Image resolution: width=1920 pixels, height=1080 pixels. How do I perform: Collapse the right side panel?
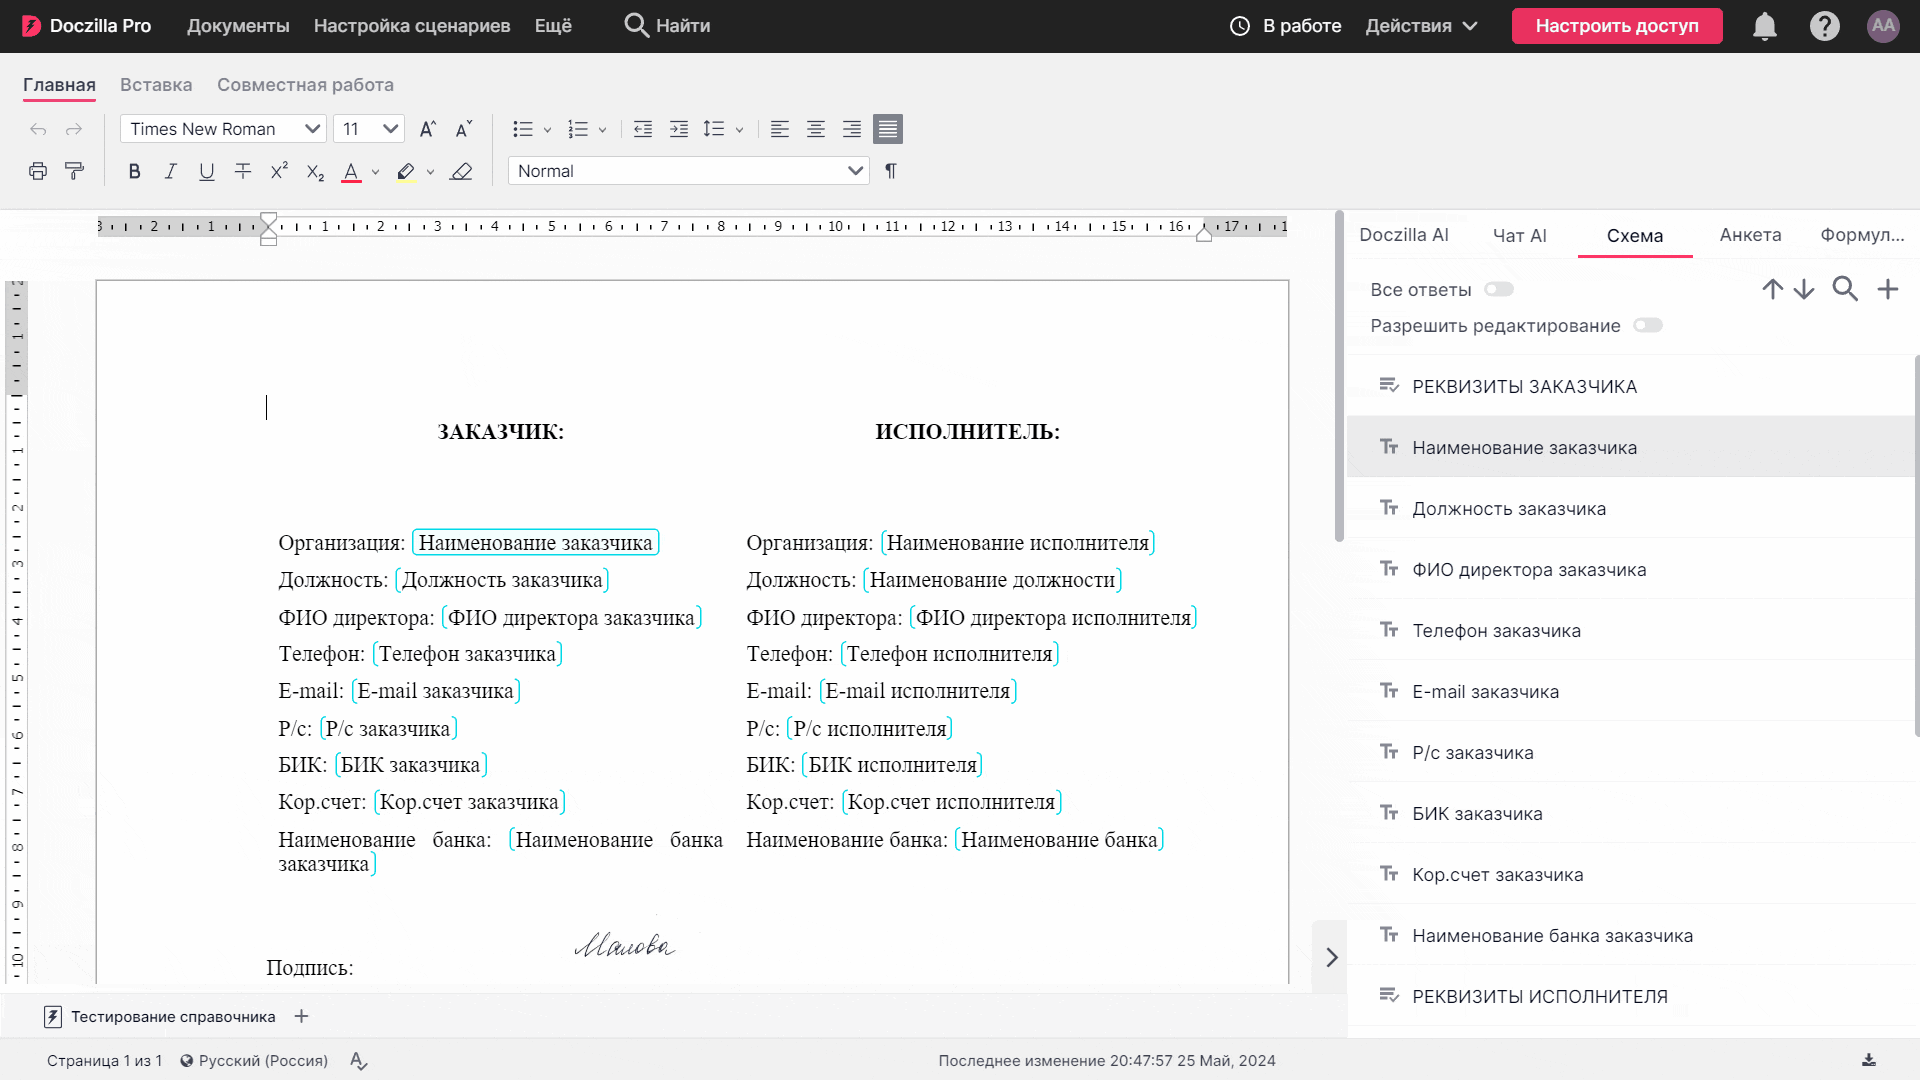pos(1331,957)
